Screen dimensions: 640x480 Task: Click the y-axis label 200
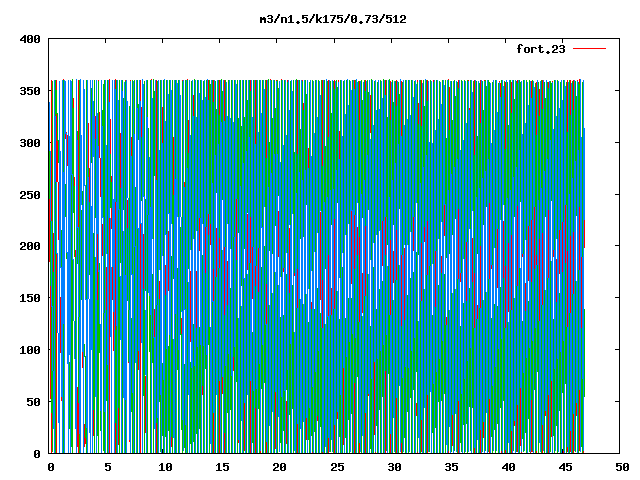tap(30, 246)
